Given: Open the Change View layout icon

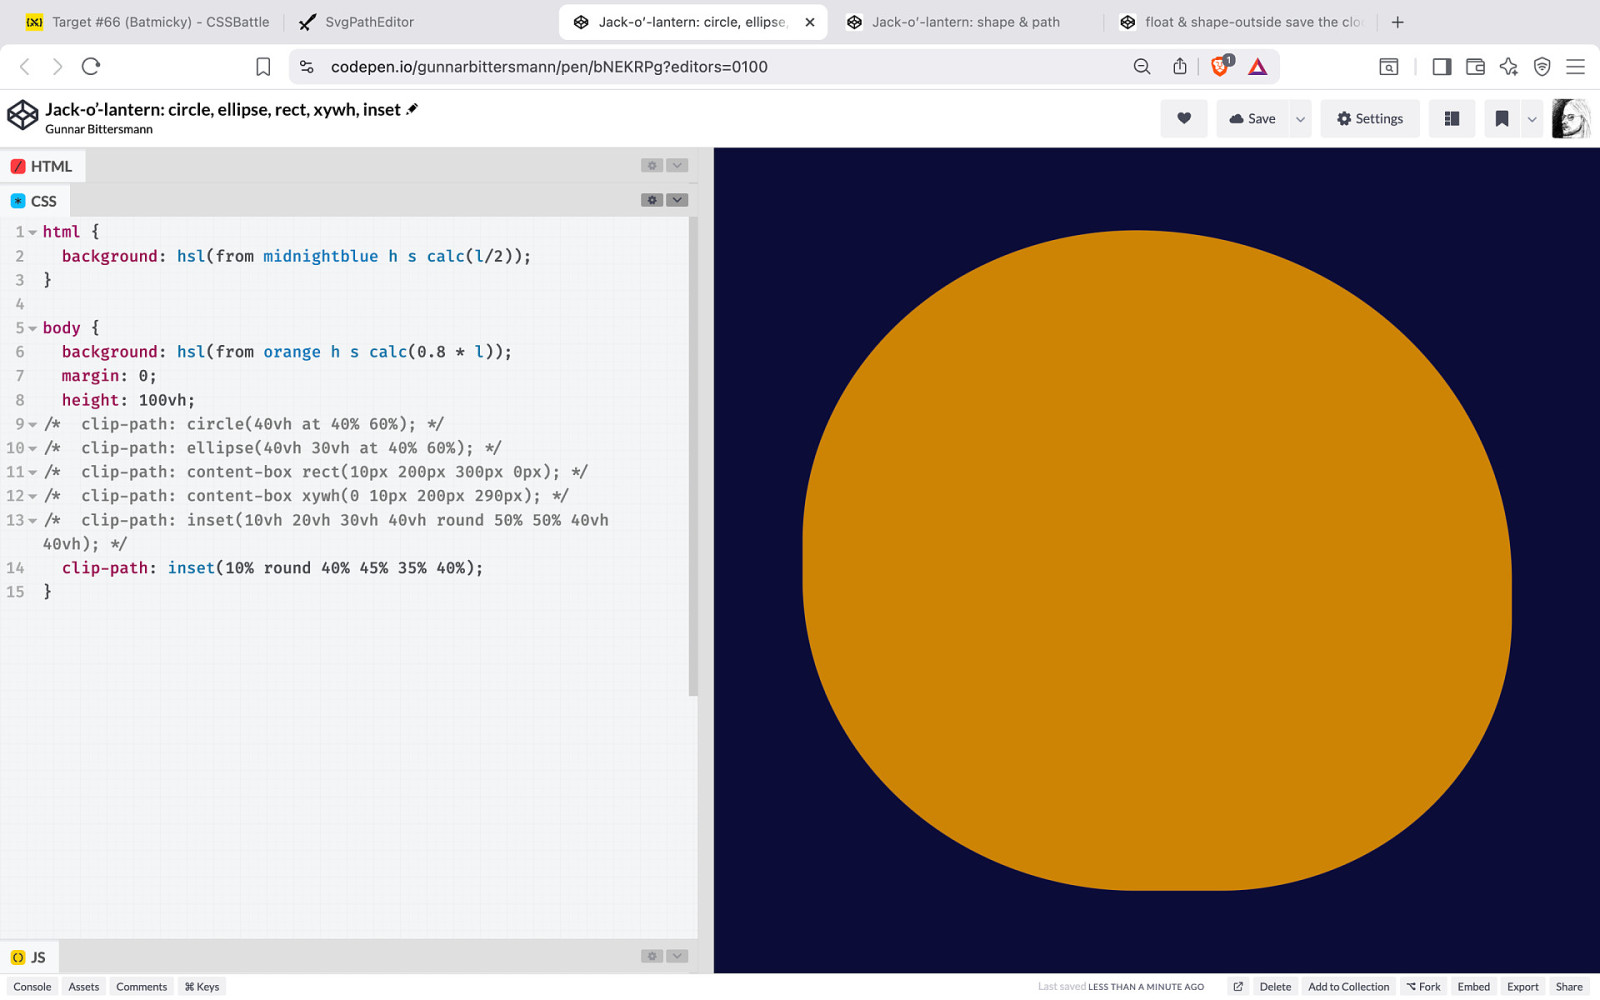Looking at the screenshot, I should (x=1452, y=118).
